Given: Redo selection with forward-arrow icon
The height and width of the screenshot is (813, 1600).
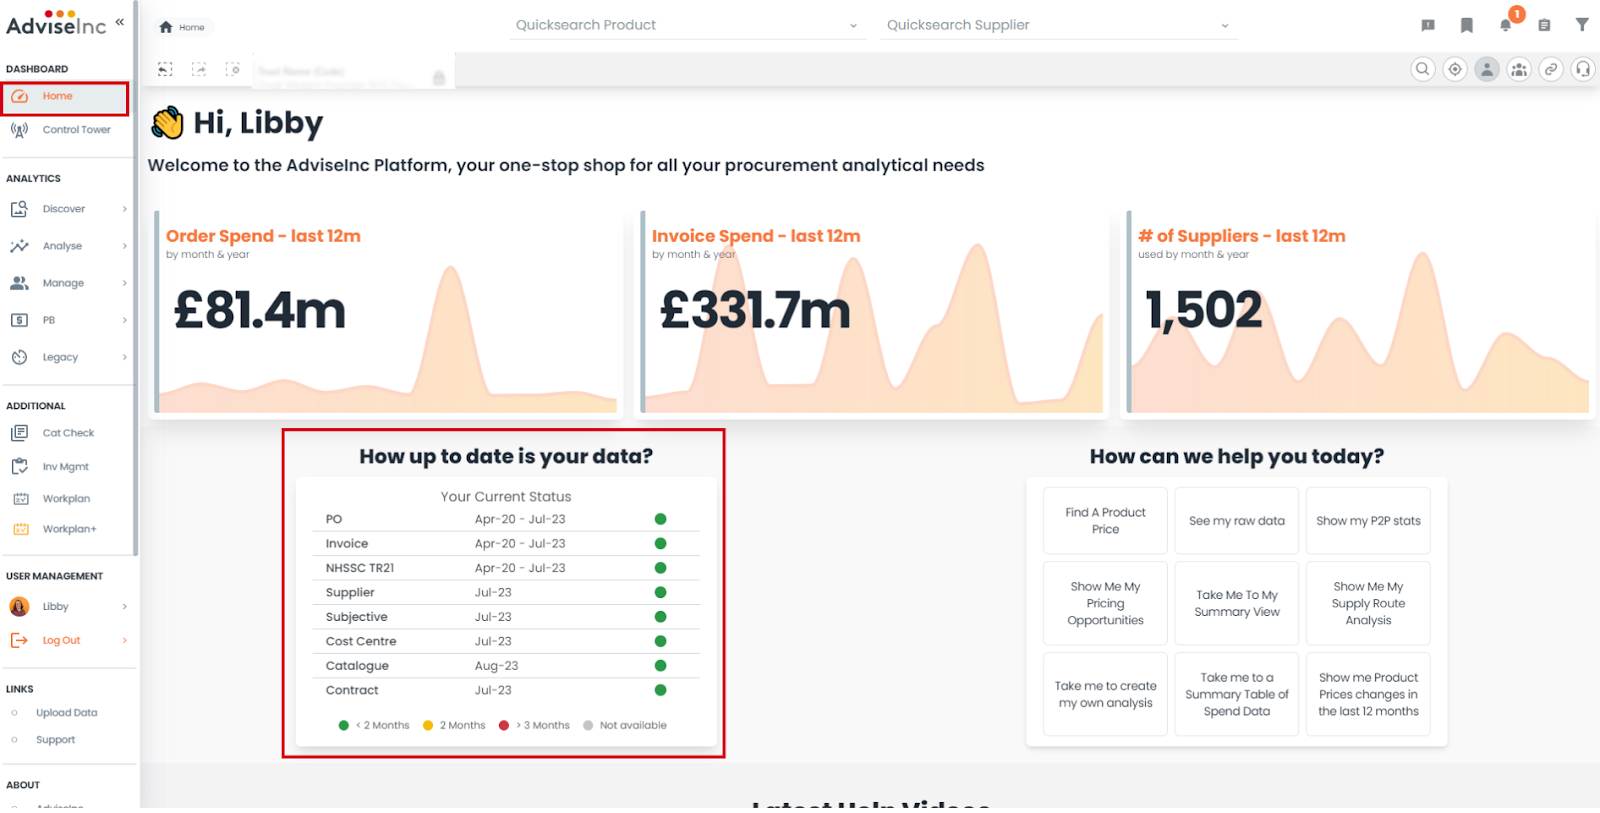Looking at the screenshot, I should 199,69.
